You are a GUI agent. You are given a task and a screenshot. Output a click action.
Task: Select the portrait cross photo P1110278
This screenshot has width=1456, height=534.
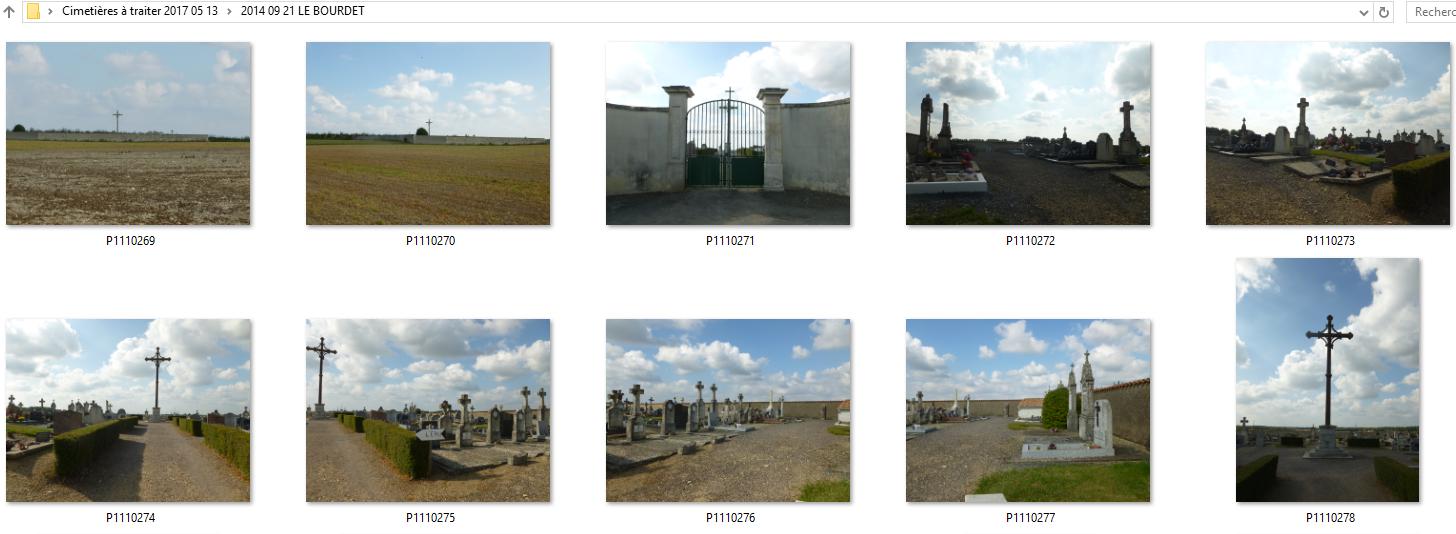(x=1328, y=380)
